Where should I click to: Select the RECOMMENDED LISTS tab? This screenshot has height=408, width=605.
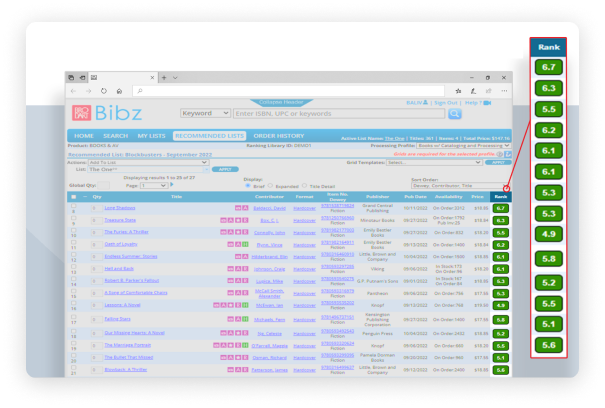click(210, 136)
